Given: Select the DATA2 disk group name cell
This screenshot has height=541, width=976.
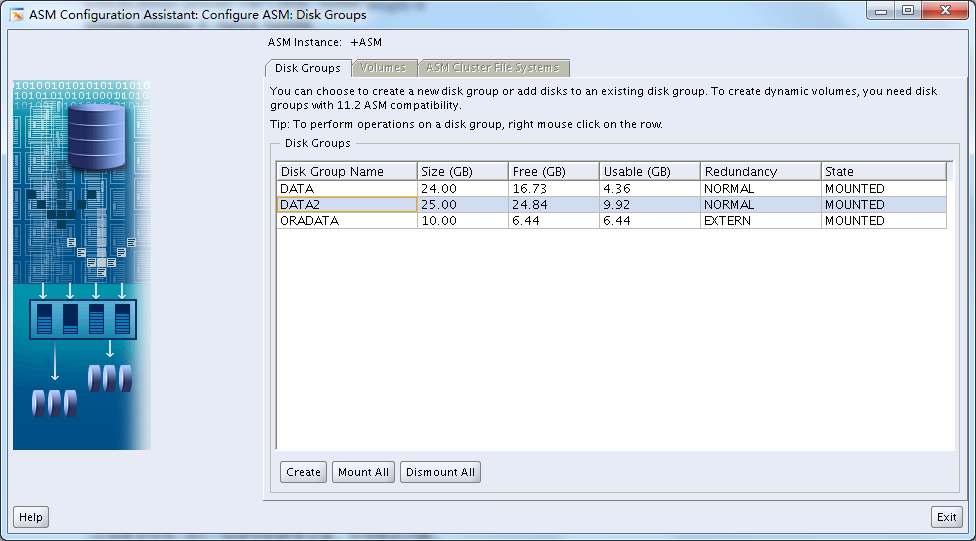Looking at the screenshot, I should click(x=347, y=204).
